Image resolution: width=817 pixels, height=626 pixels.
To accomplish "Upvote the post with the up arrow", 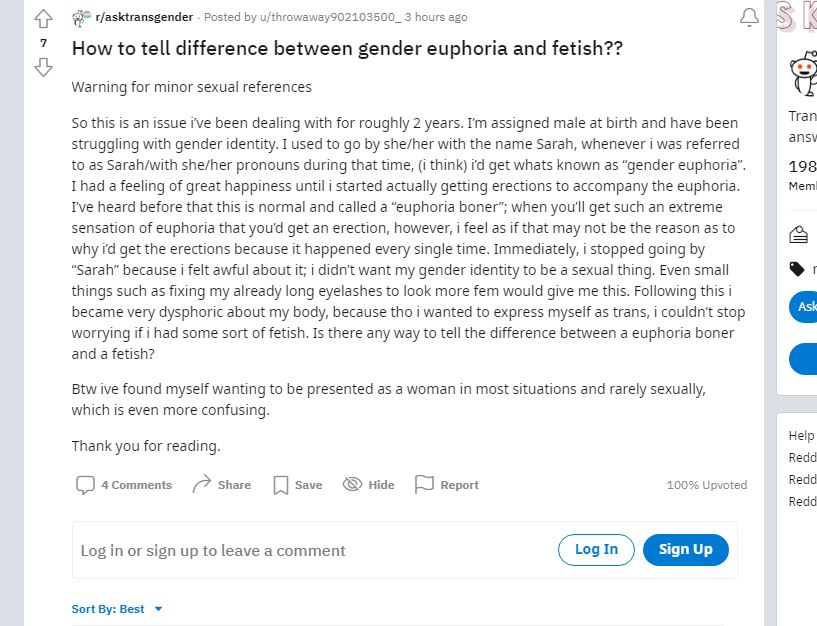I will pos(43,19).
